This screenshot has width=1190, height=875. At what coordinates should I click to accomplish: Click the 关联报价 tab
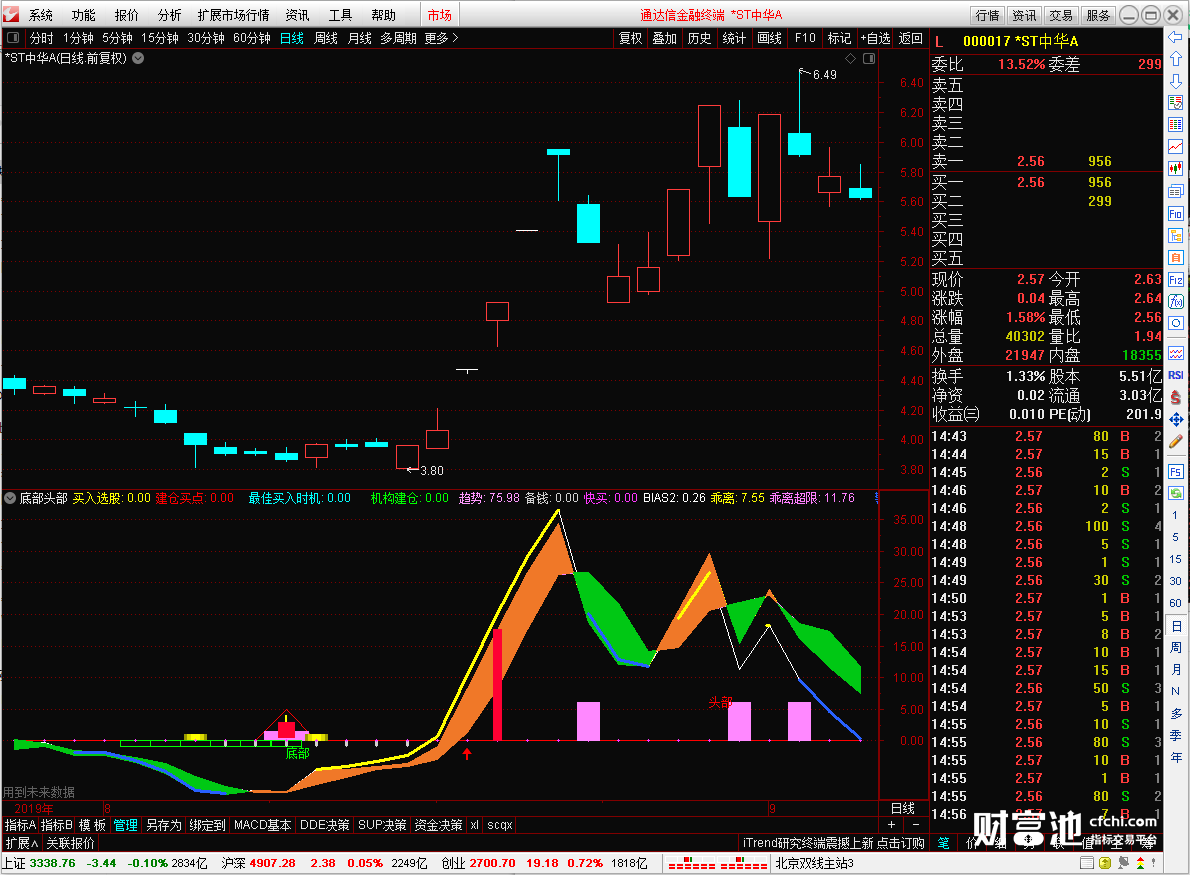(71, 843)
